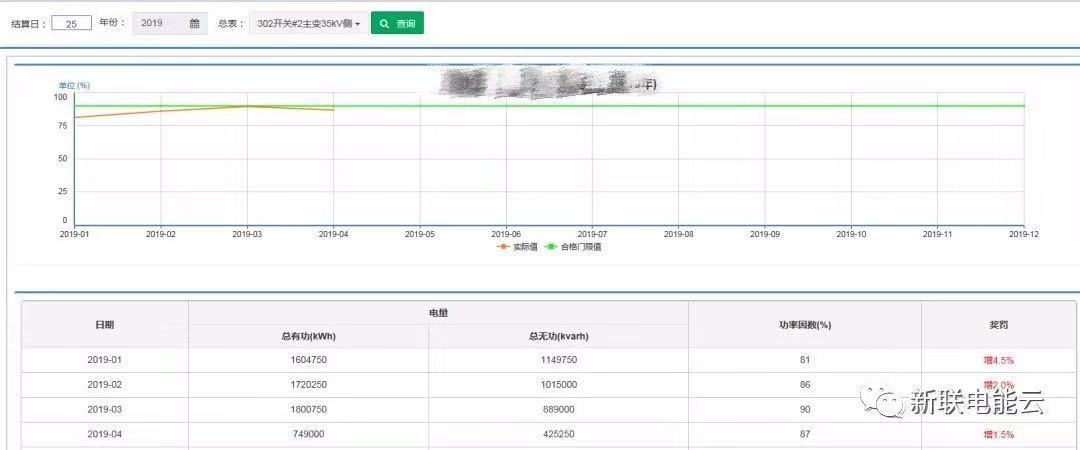
Task: Click the 奖罚 column header
Action: pos(998,325)
